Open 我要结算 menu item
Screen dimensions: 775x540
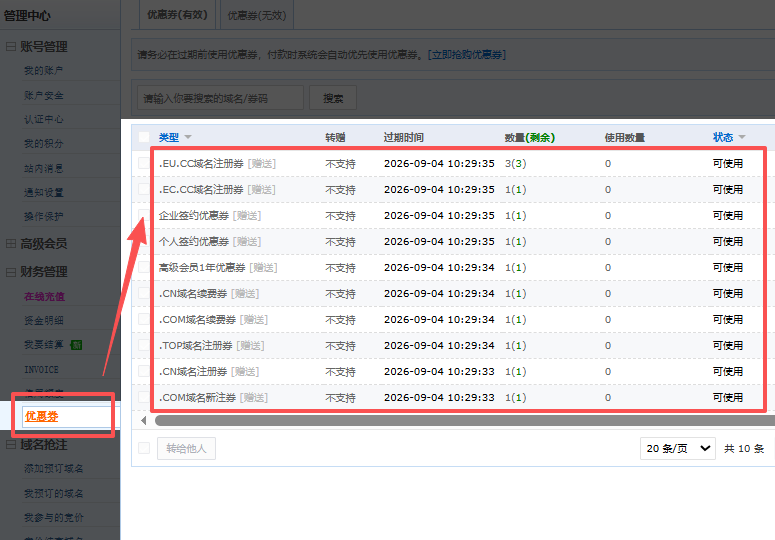coord(43,345)
